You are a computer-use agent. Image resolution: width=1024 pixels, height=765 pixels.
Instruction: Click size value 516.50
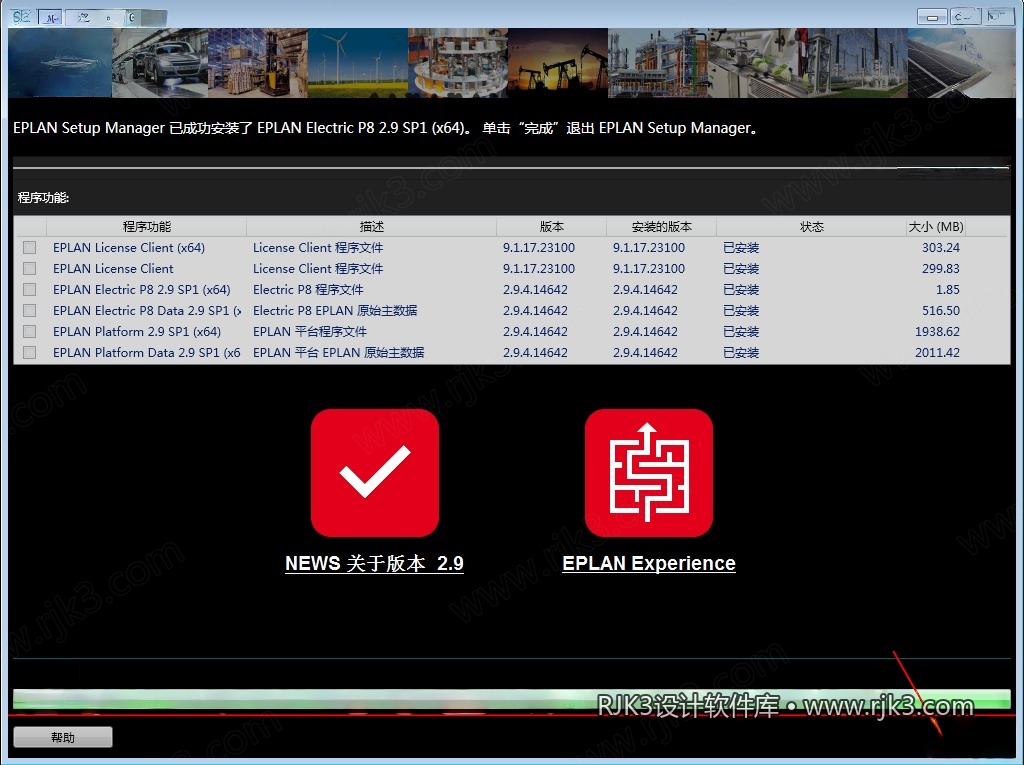(x=940, y=310)
